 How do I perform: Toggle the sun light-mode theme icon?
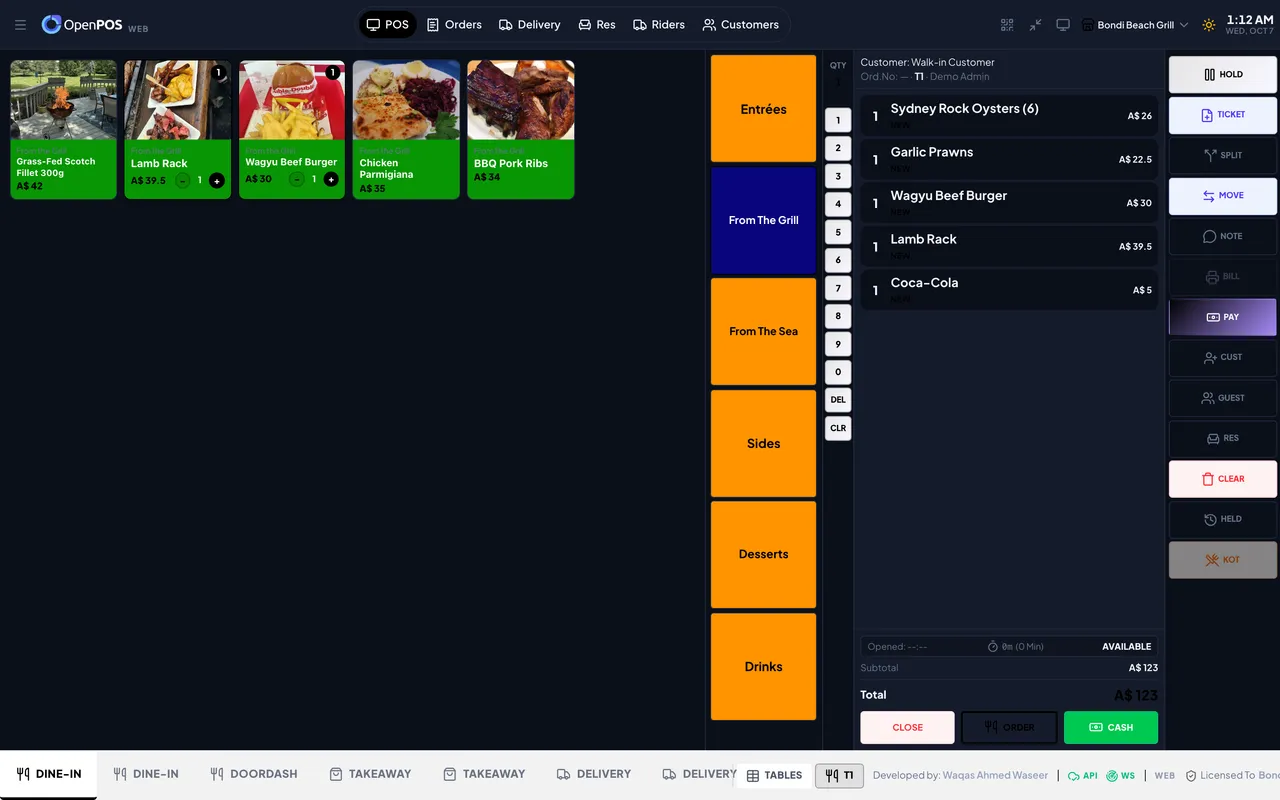1209,25
